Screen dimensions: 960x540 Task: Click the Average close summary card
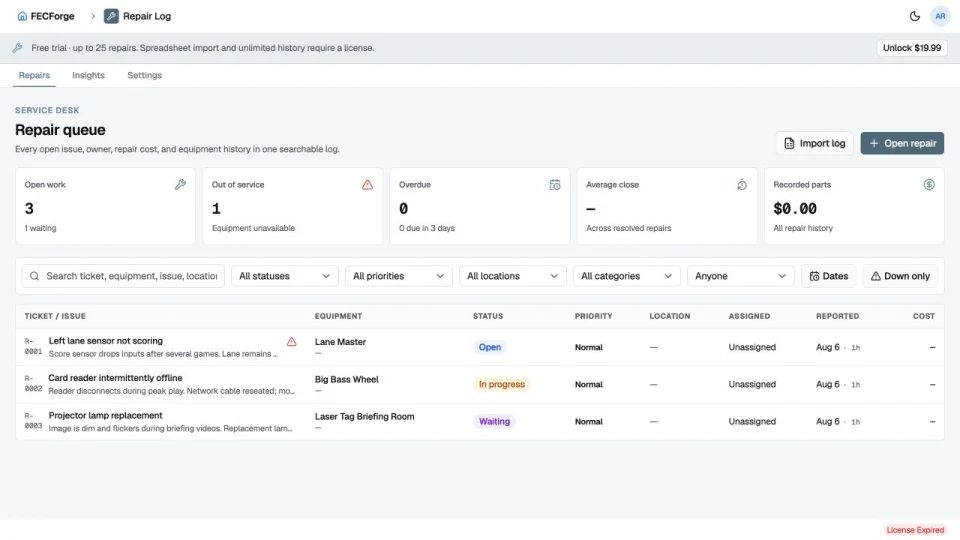(667, 206)
